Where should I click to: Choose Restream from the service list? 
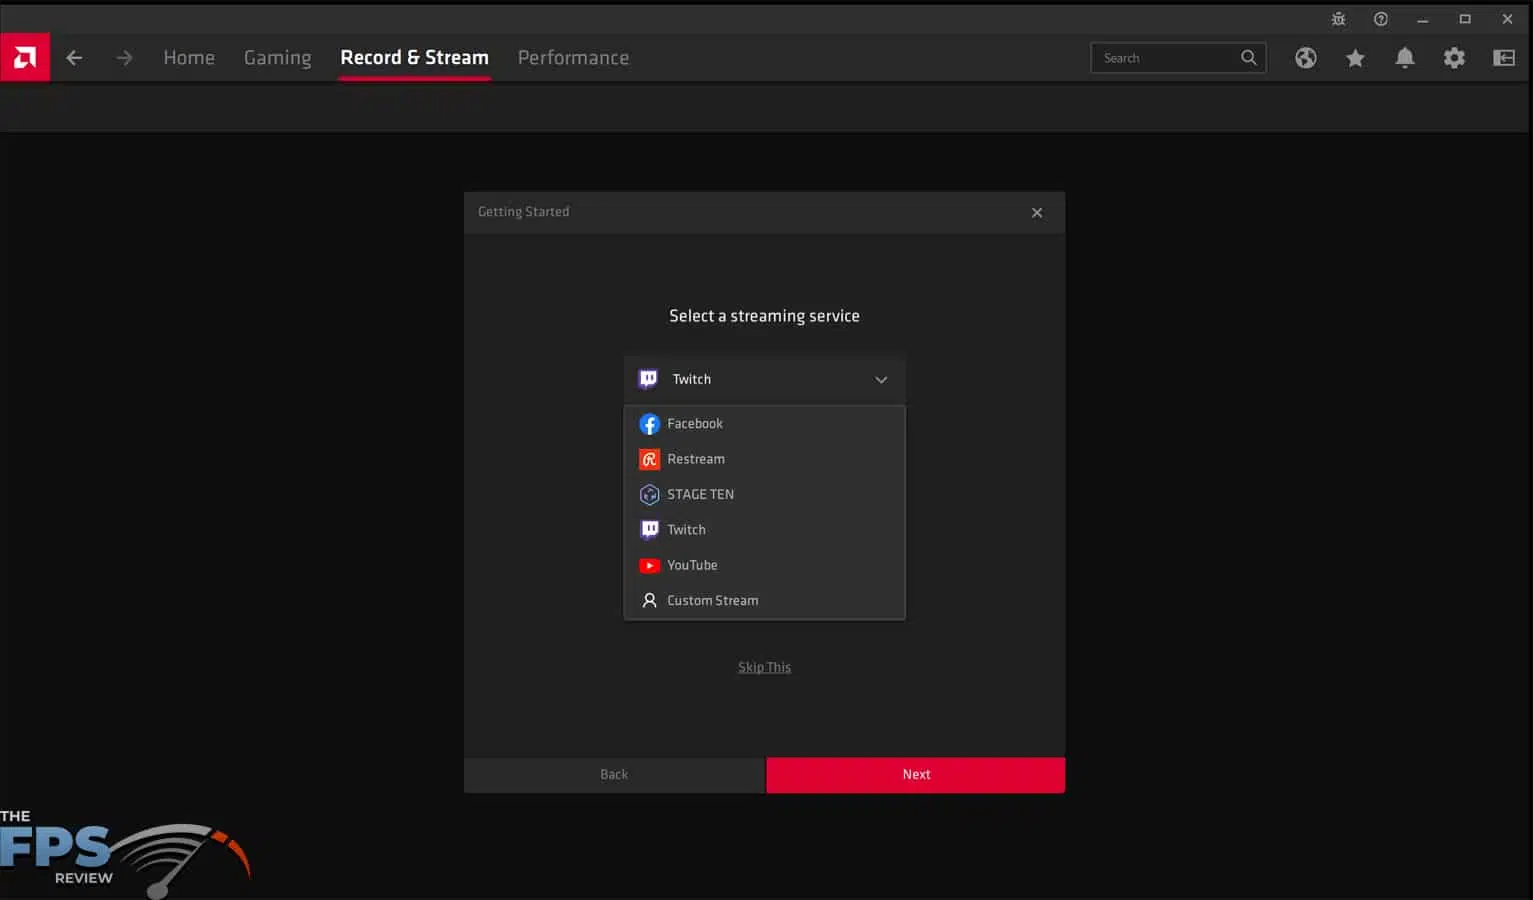coord(764,459)
